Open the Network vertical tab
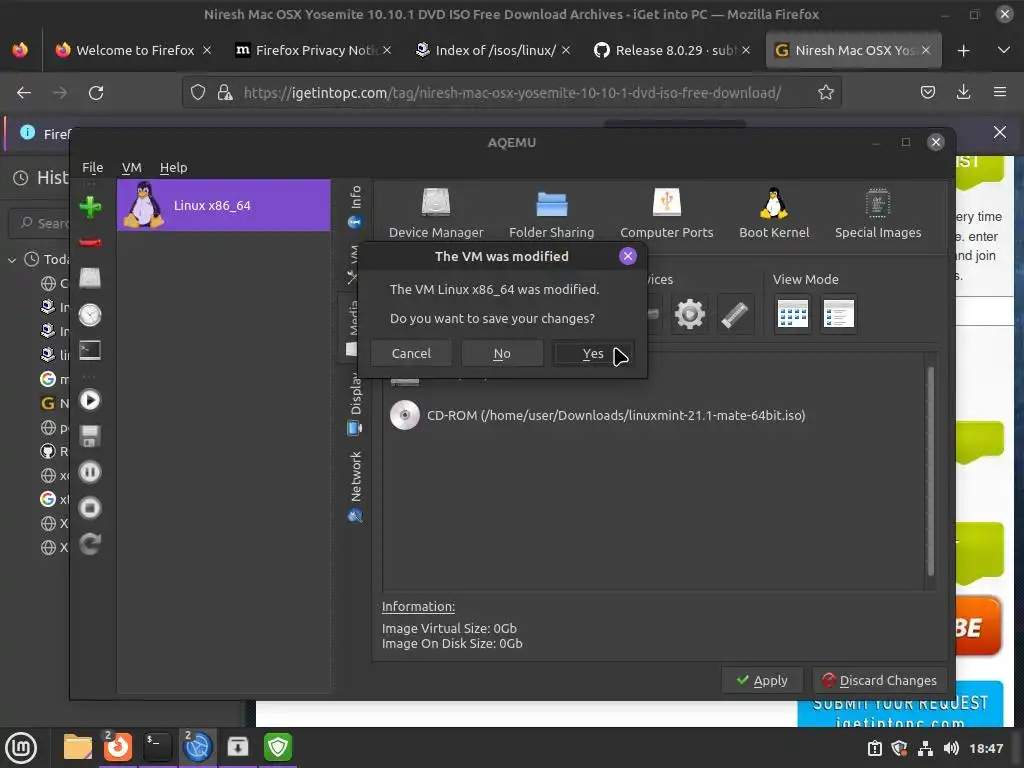The height and width of the screenshot is (768, 1024). [x=355, y=487]
